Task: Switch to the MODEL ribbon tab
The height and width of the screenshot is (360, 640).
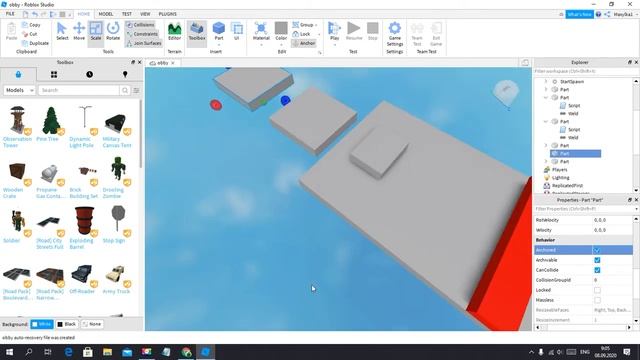Action: pos(106,14)
